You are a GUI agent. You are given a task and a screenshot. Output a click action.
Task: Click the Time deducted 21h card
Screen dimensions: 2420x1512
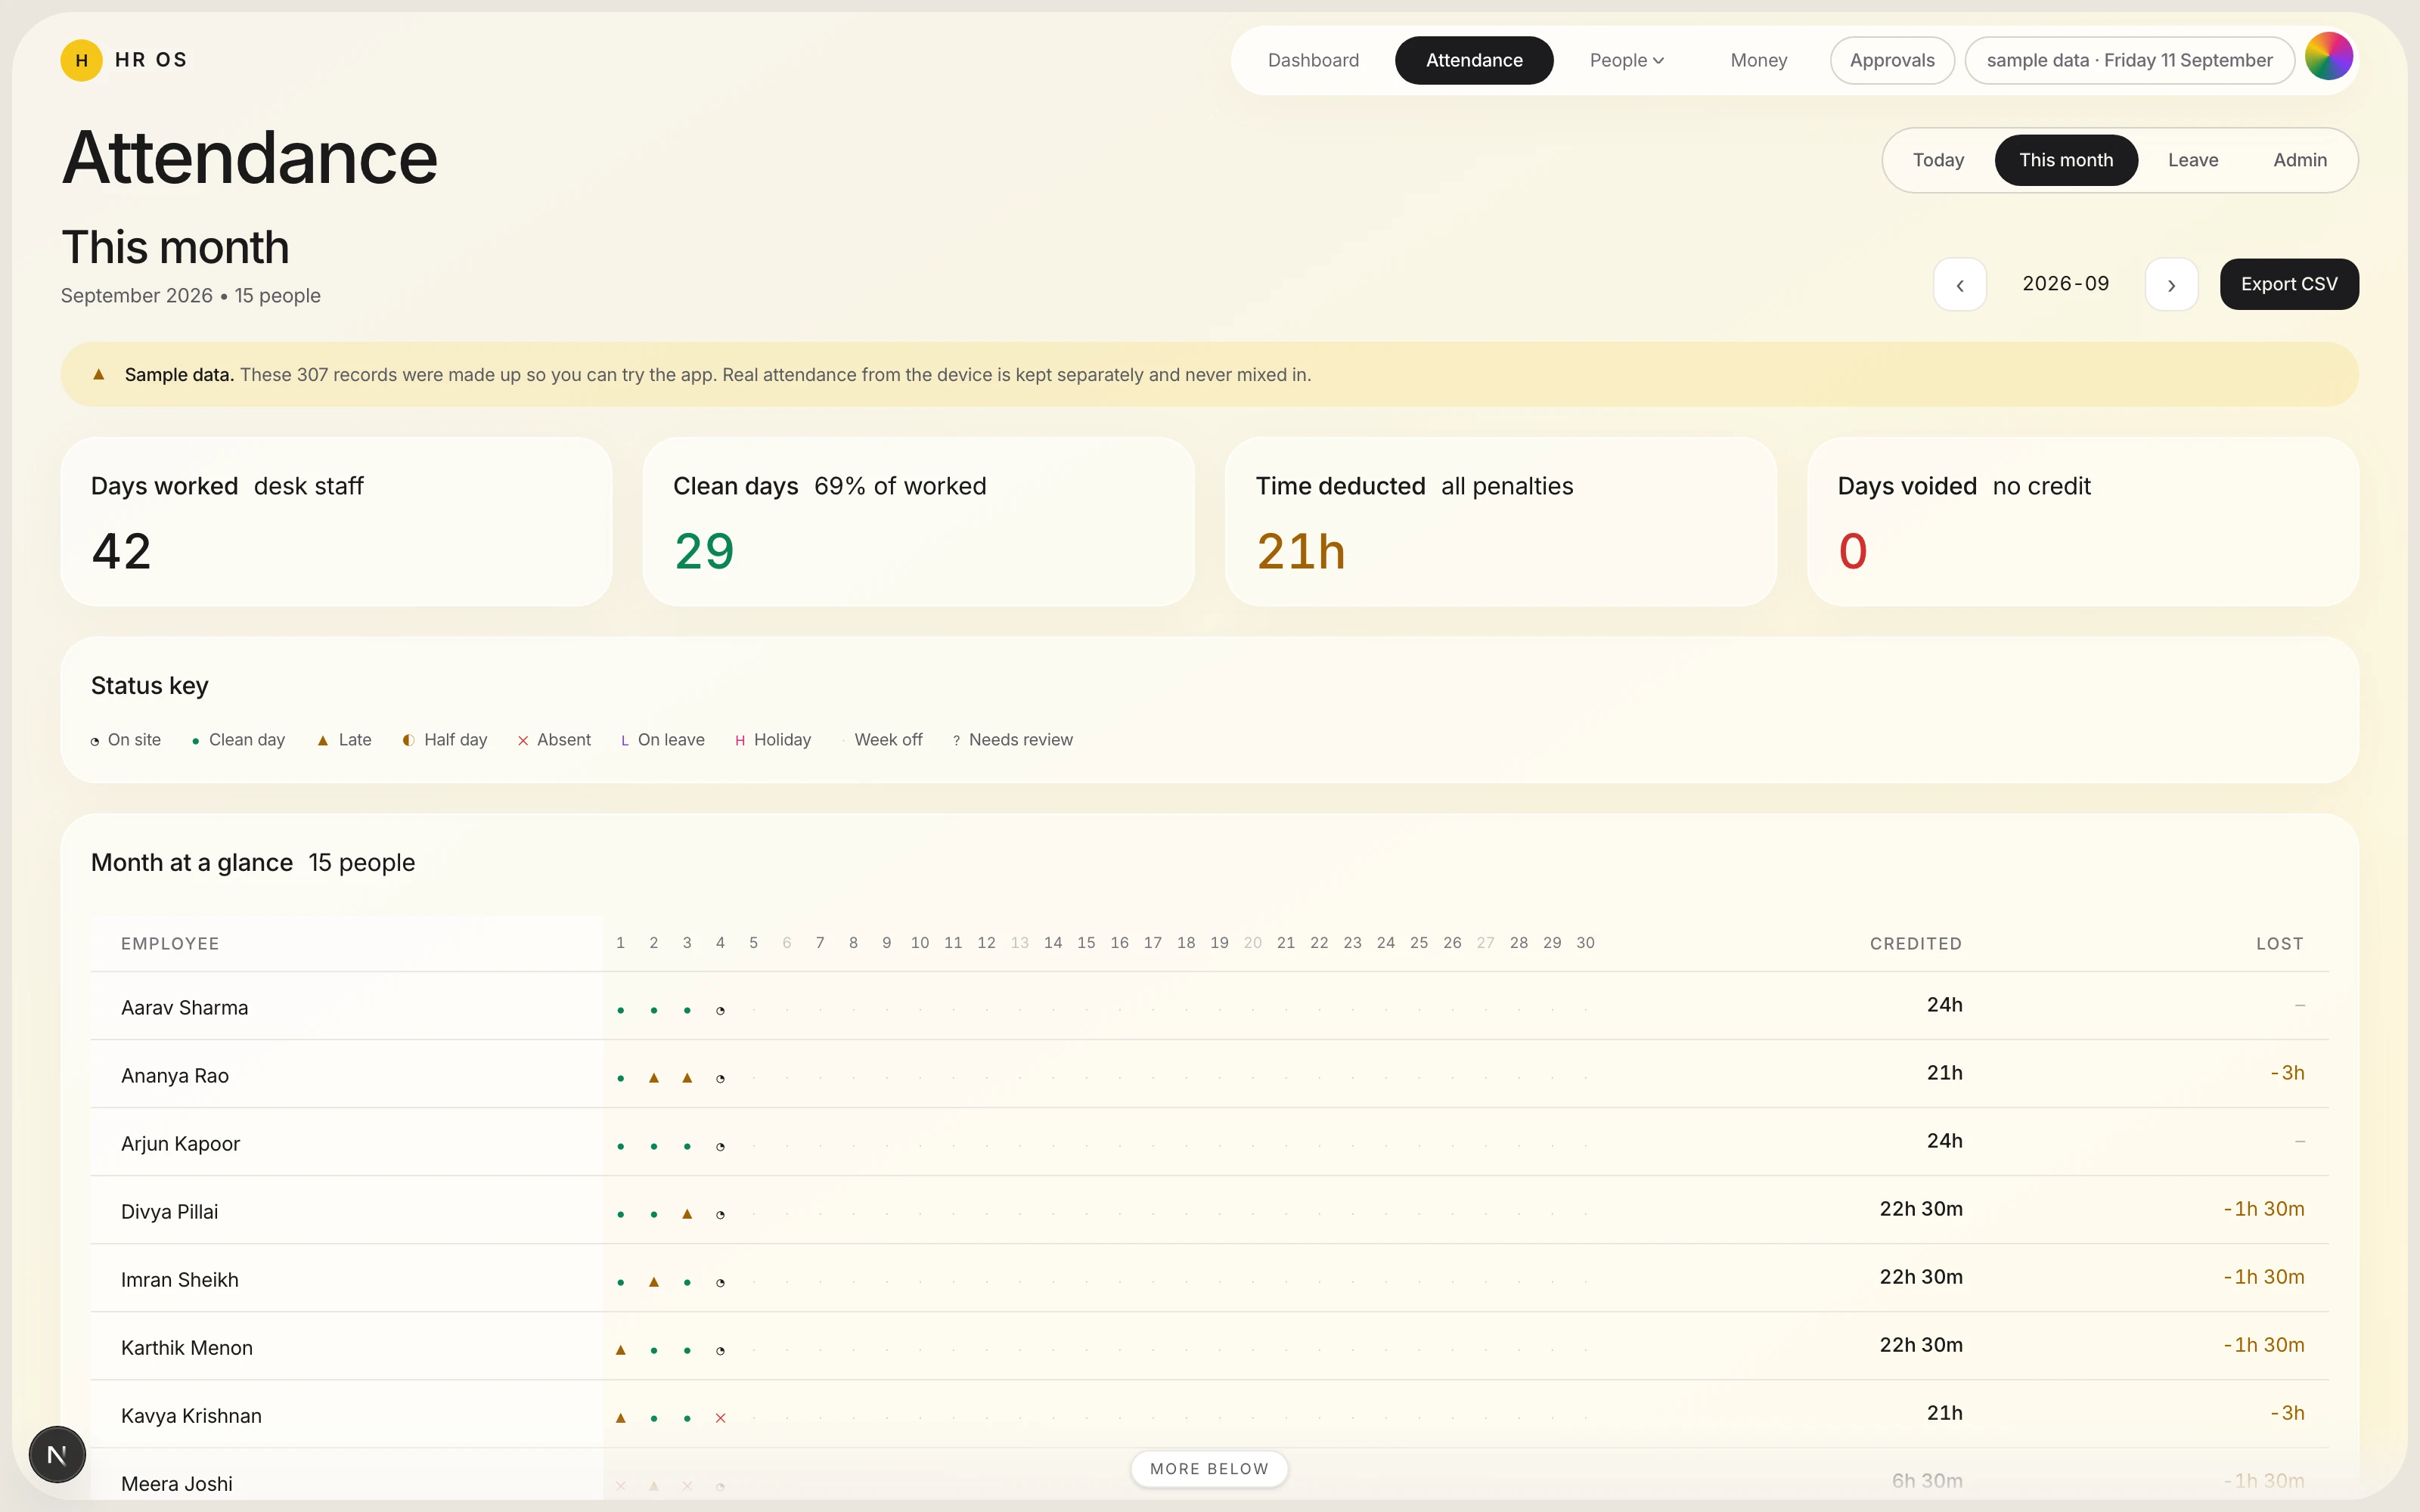pyautogui.click(x=1500, y=521)
